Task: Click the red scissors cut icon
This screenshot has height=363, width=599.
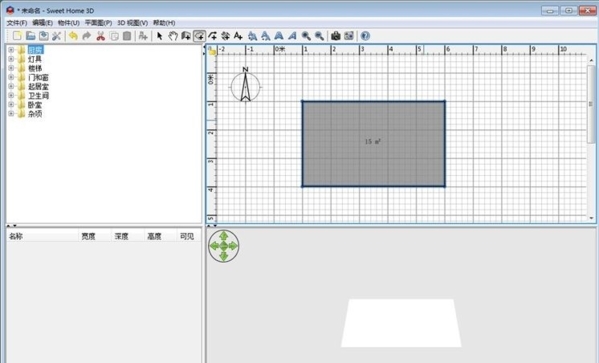Action: click(100, 36)
